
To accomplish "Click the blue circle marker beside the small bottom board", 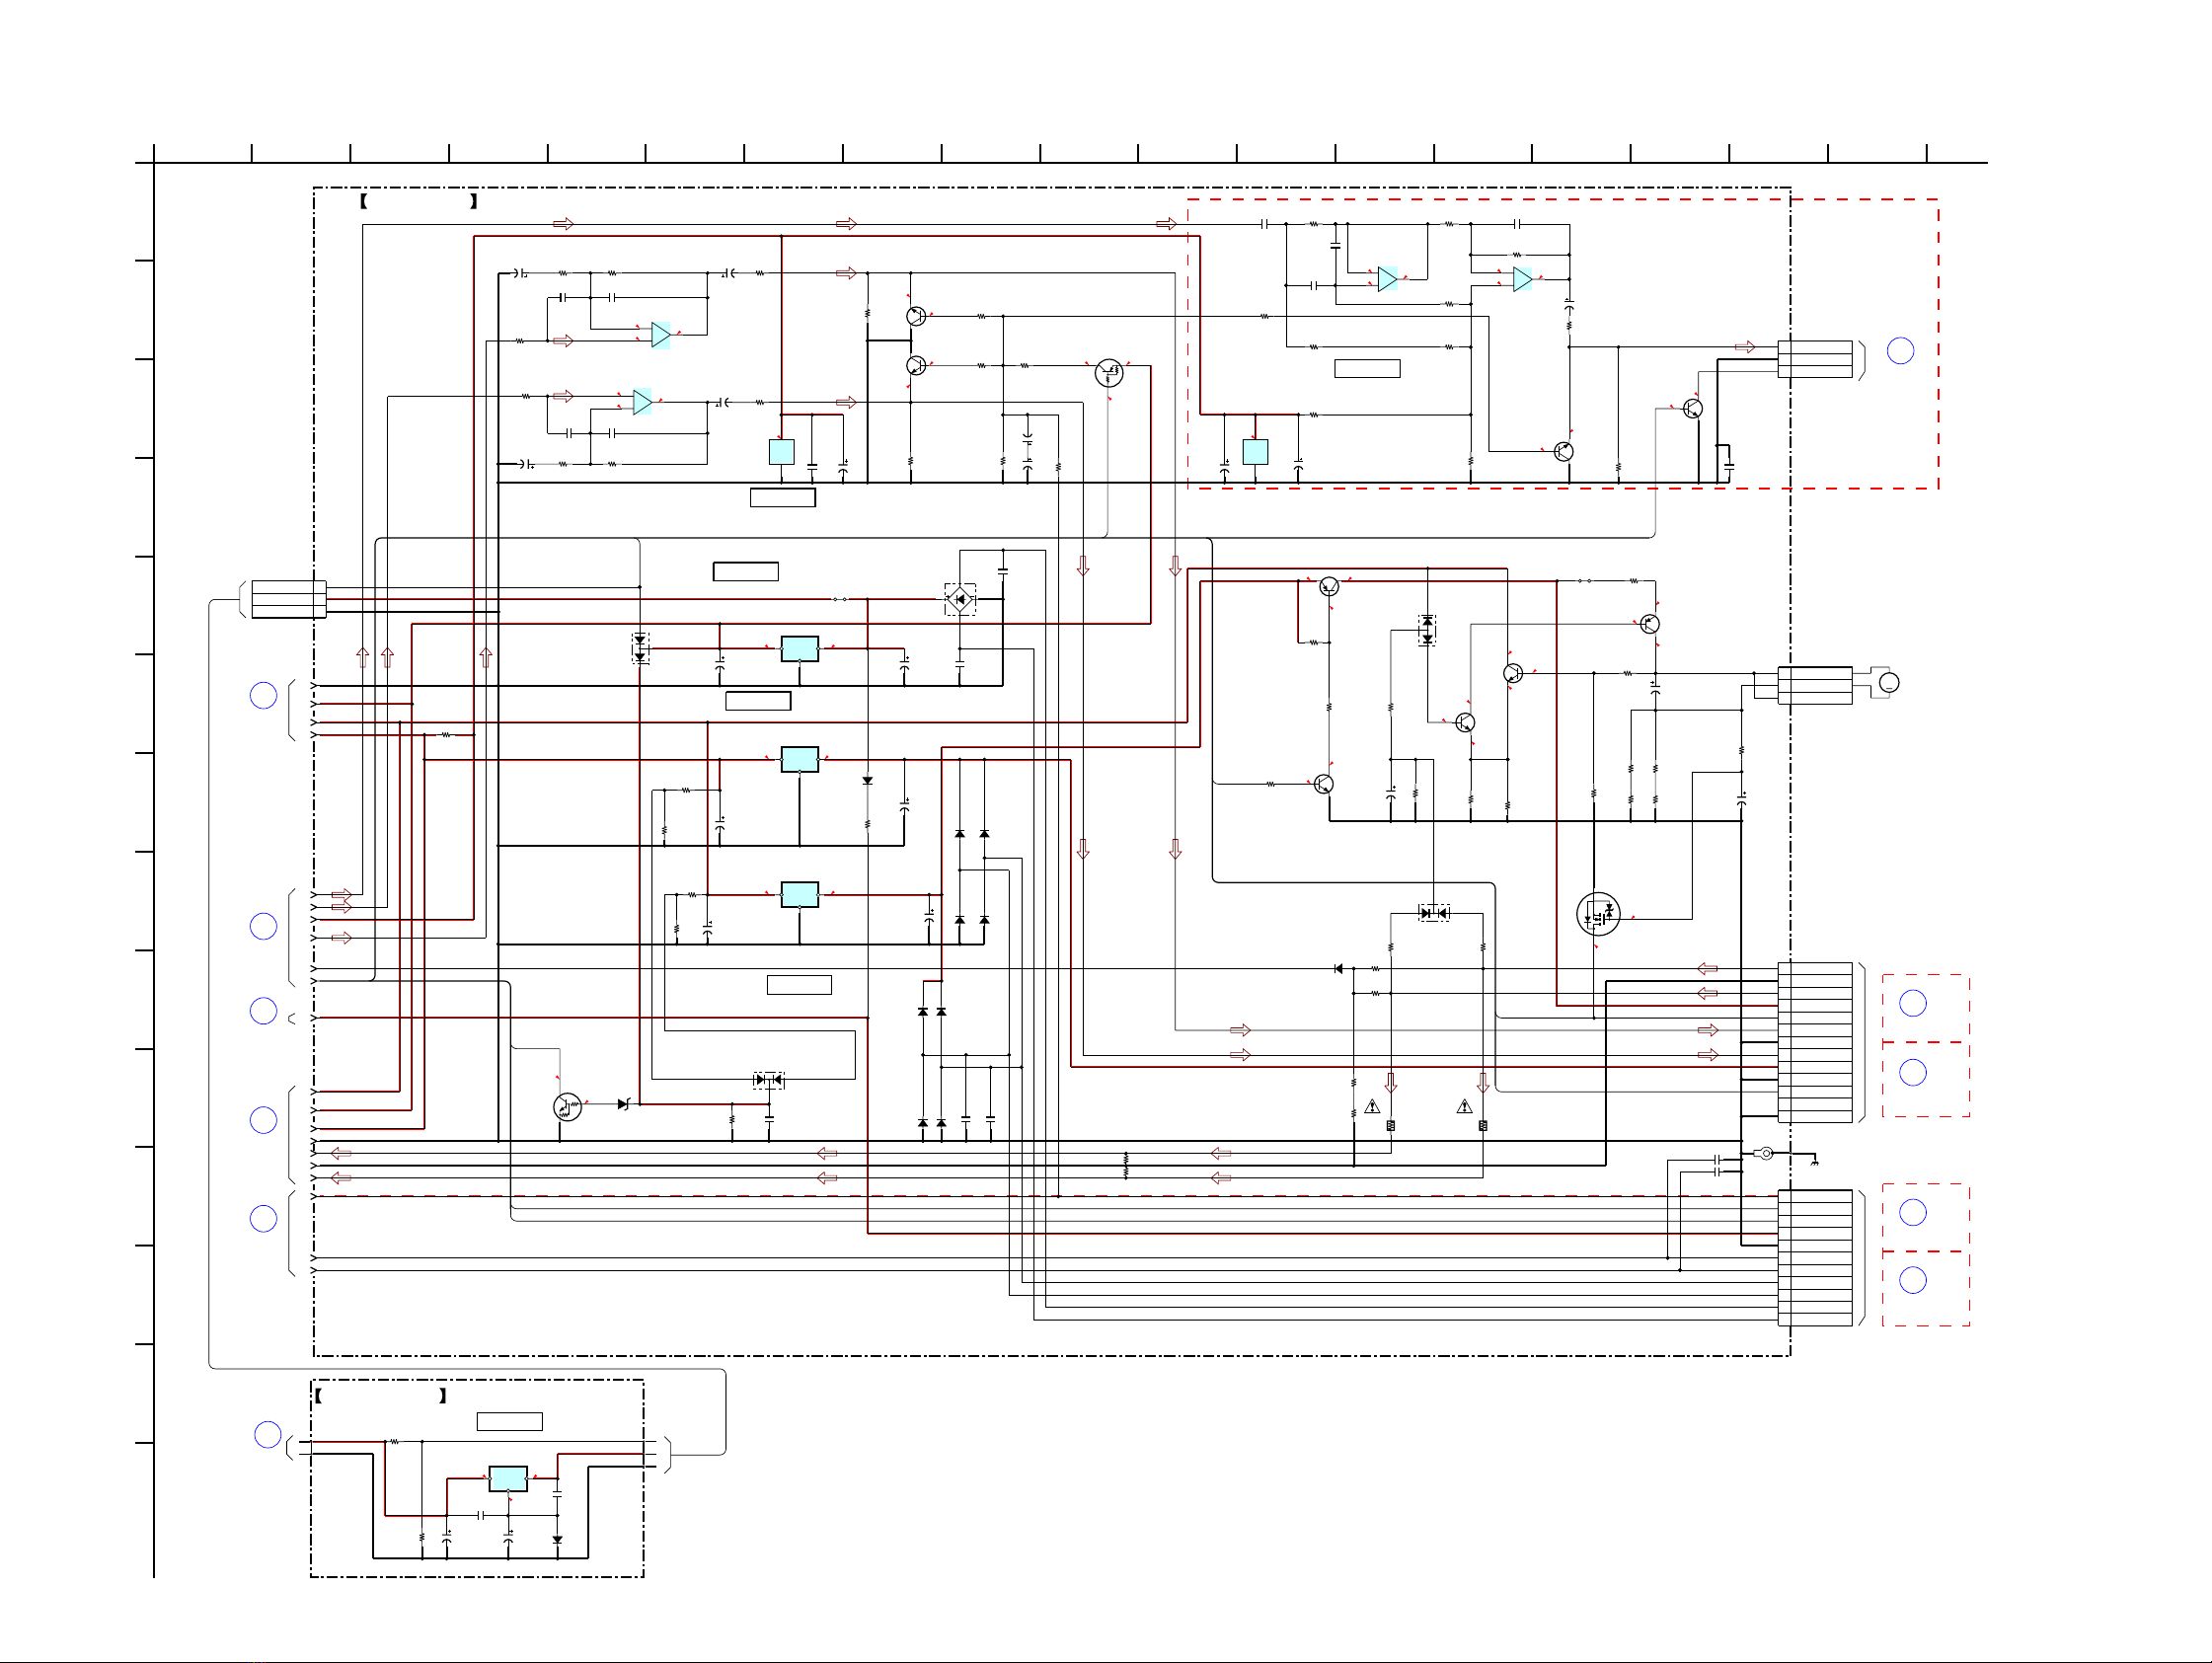I will tap(268, 1435).
